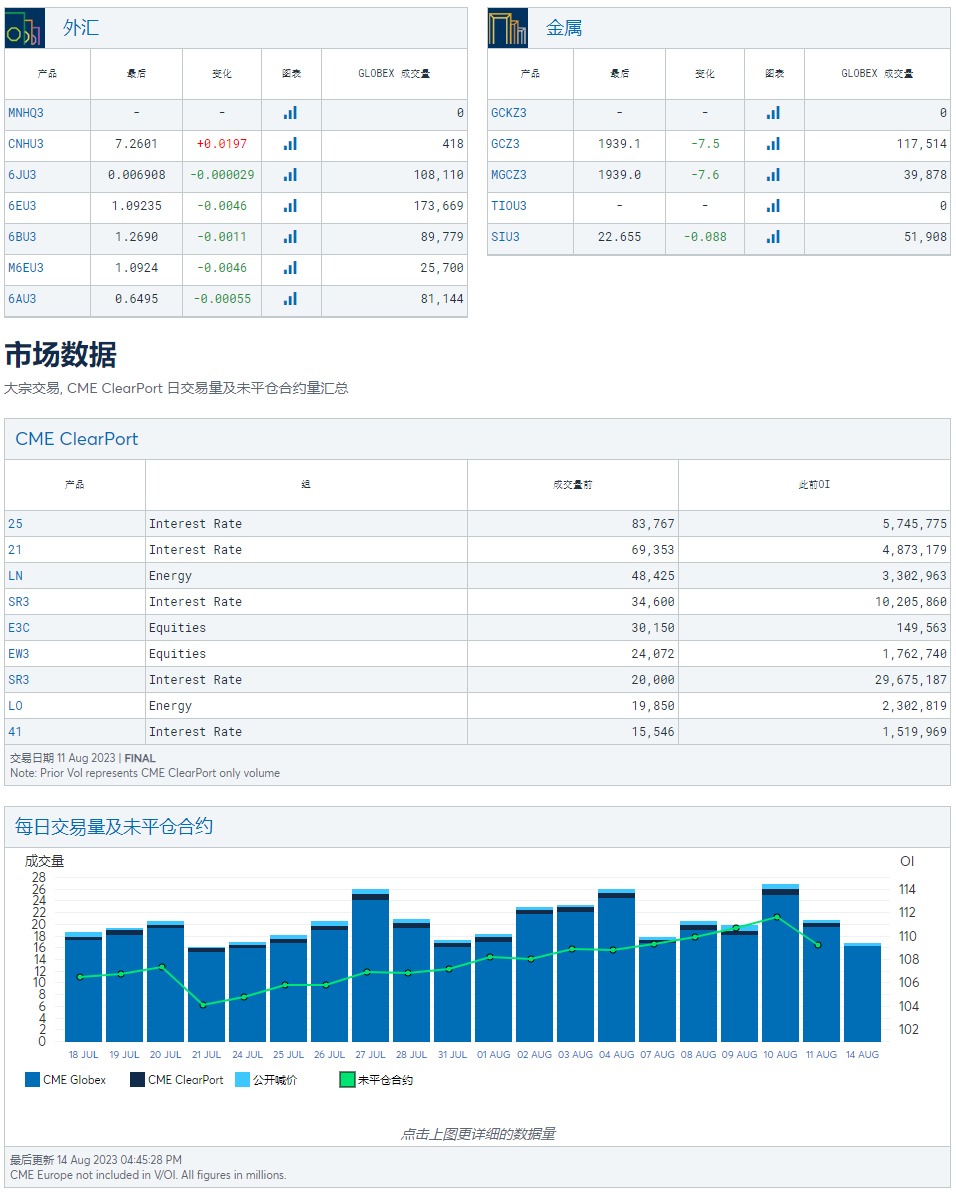Open 6EU3 product link
Viewport: 956px width, 1192px height.
22,206
